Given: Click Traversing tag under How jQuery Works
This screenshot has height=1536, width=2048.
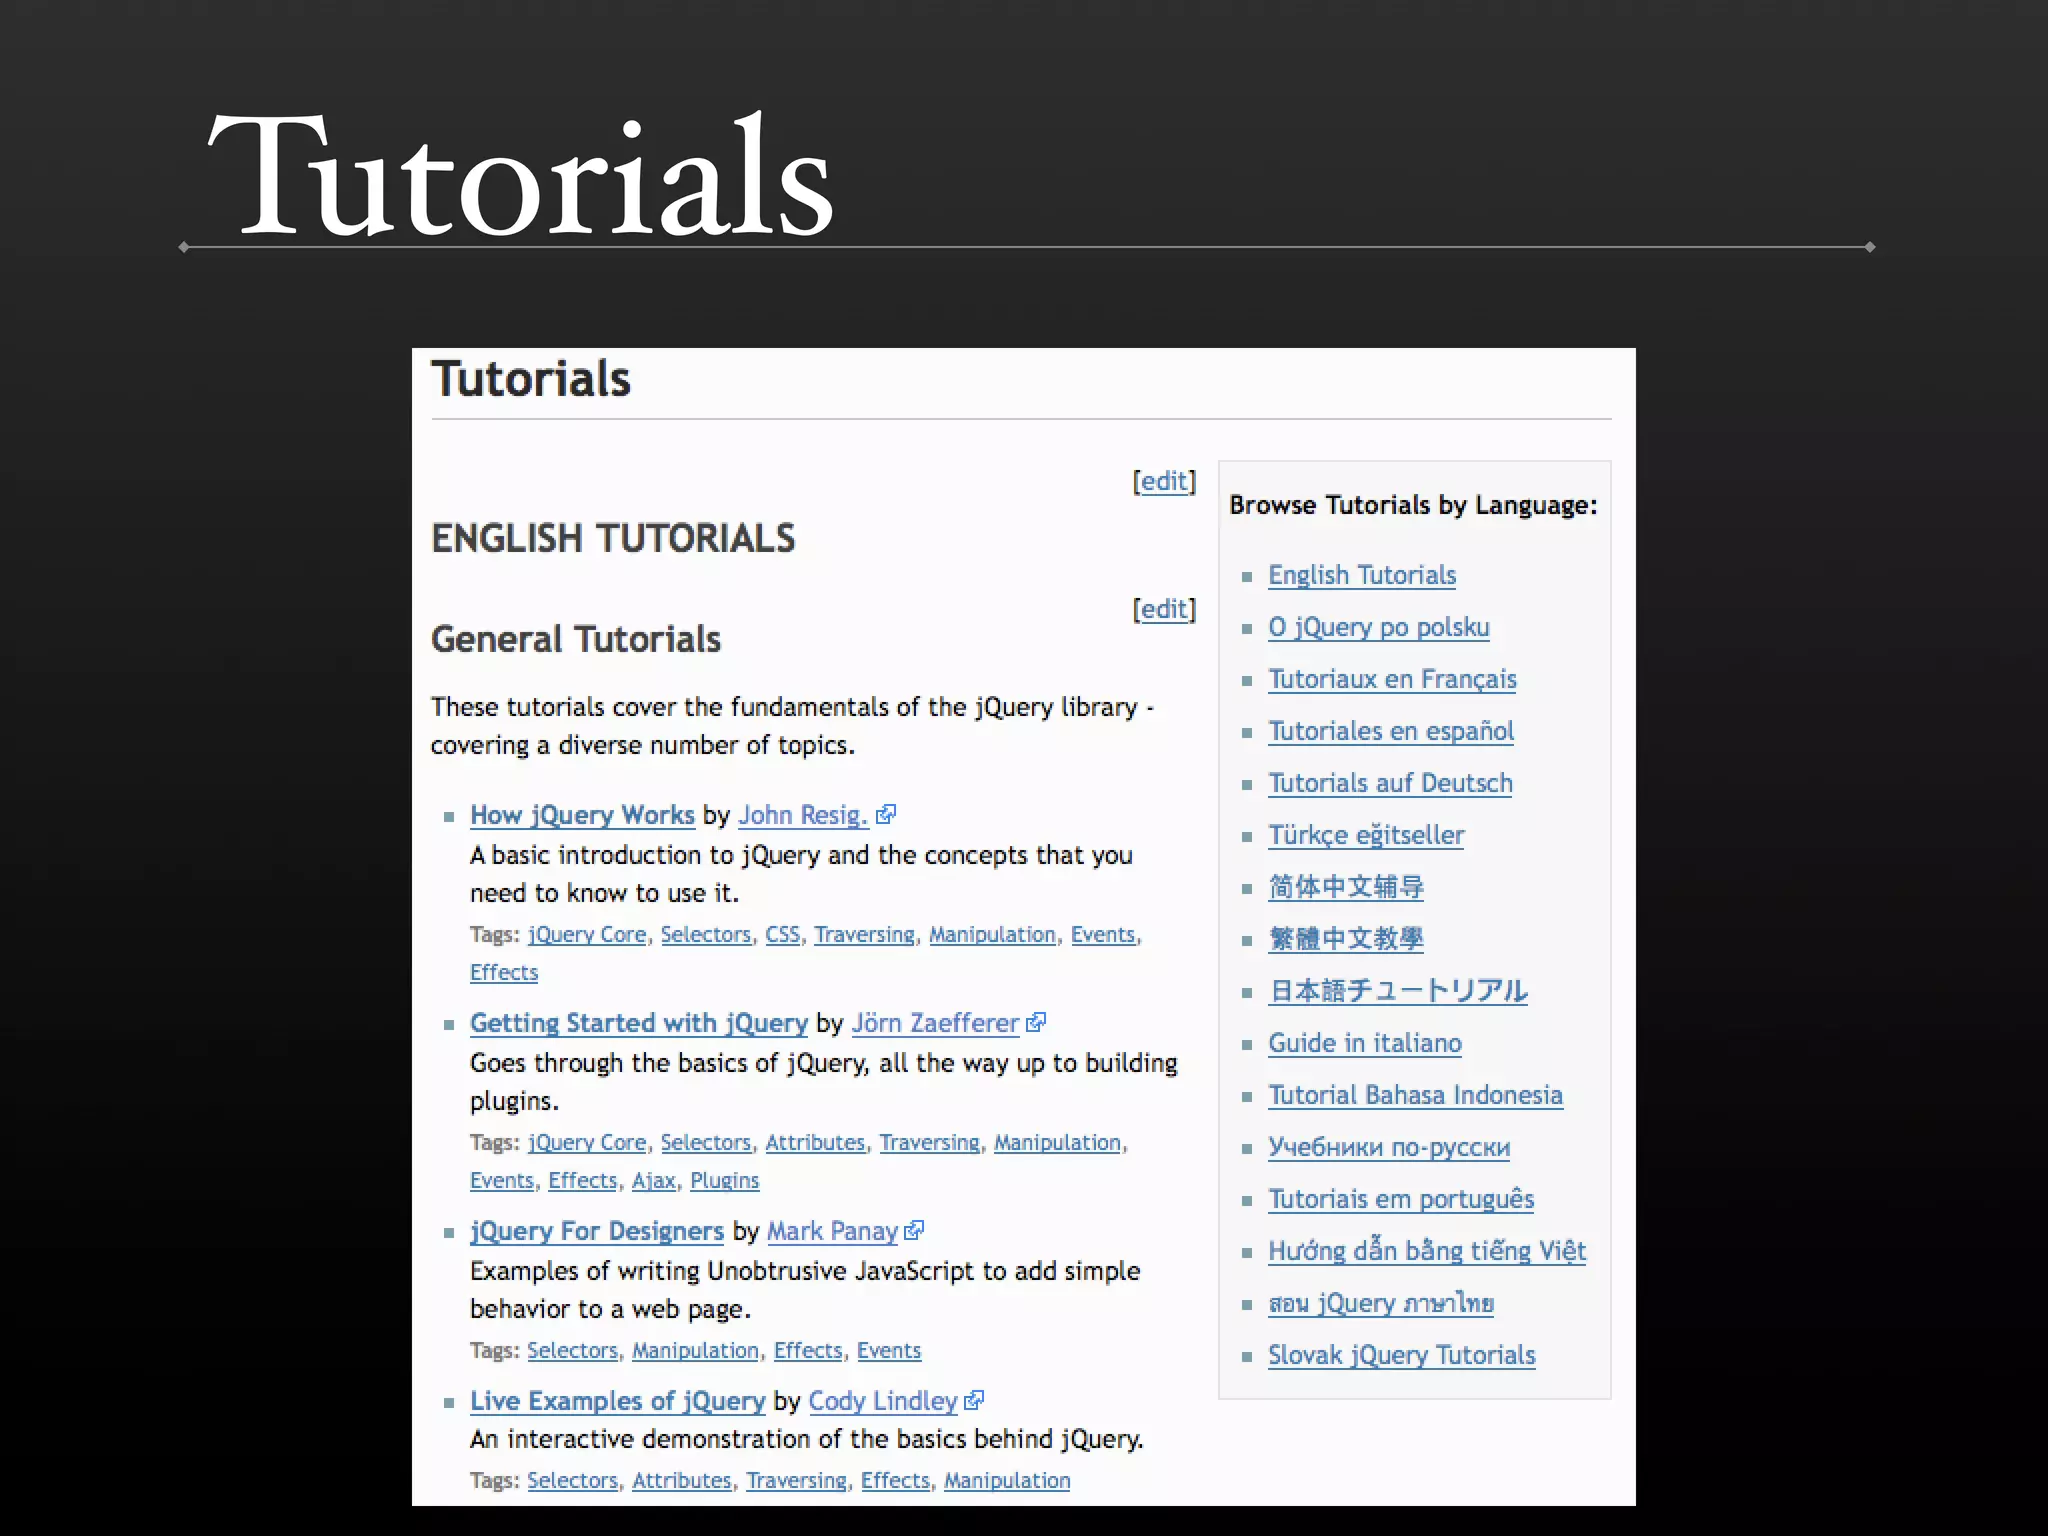Looking at the screenshot, I should point(864,935).
